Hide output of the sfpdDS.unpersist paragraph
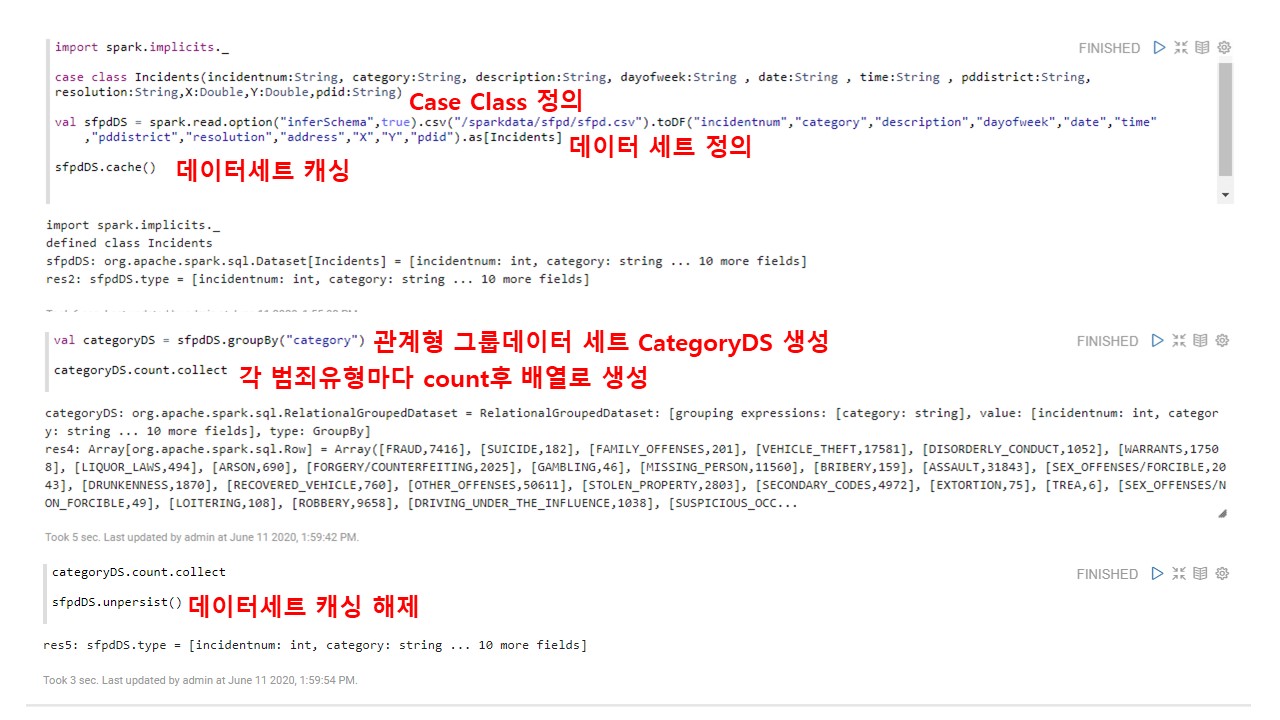This screenshot has height=720, width=1280. coord(1201,573)
